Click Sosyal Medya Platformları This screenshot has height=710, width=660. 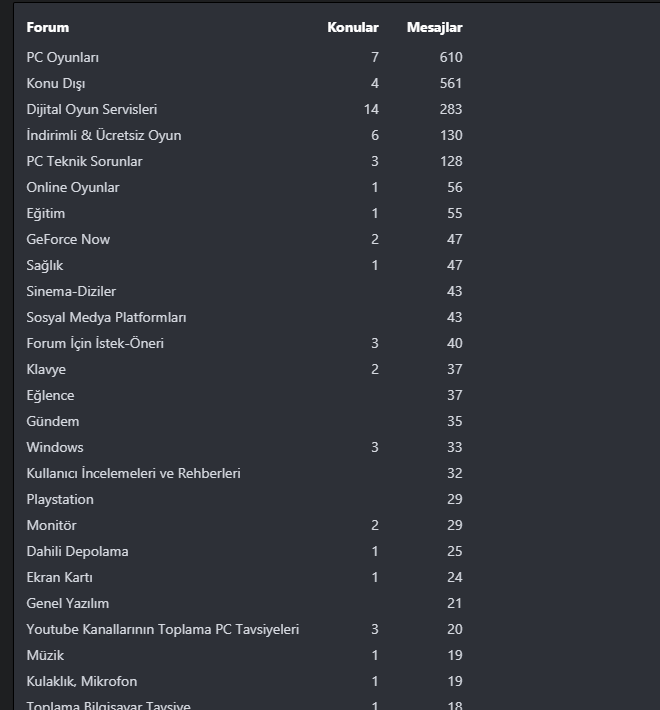click(106, 317)
